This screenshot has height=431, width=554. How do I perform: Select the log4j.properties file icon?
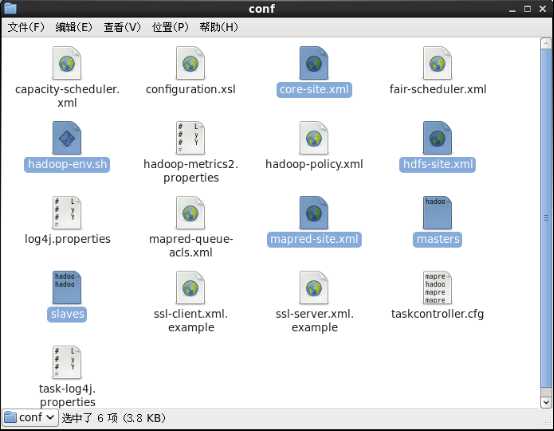(66, 213)
